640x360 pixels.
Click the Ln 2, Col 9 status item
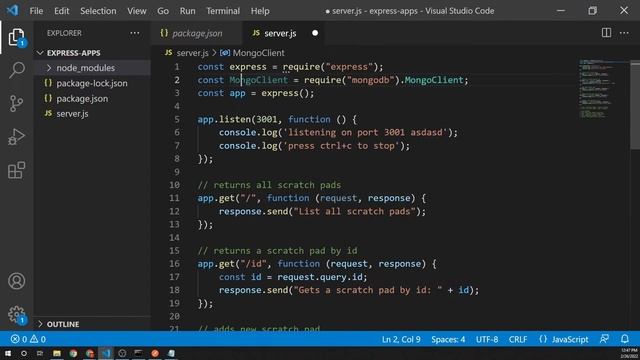pyautogui.click(x=401, y=339)
